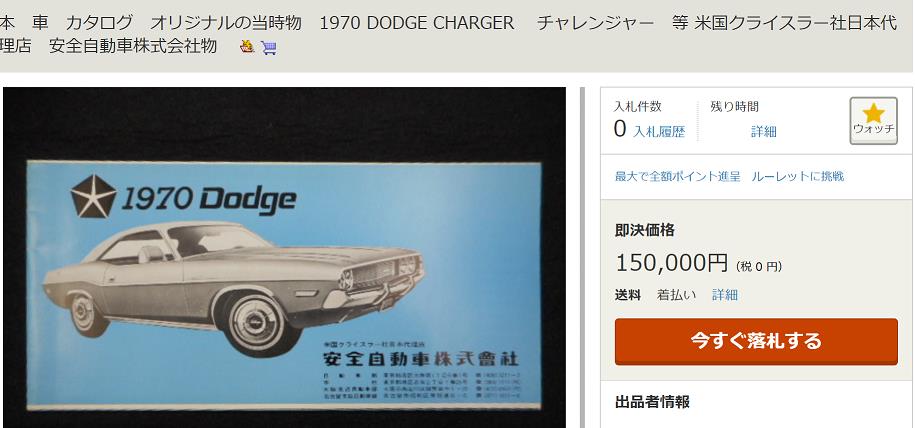Click the 残り時間 label
The width and height of the screenshot is (915, 428).
click(x=734, y=106)
